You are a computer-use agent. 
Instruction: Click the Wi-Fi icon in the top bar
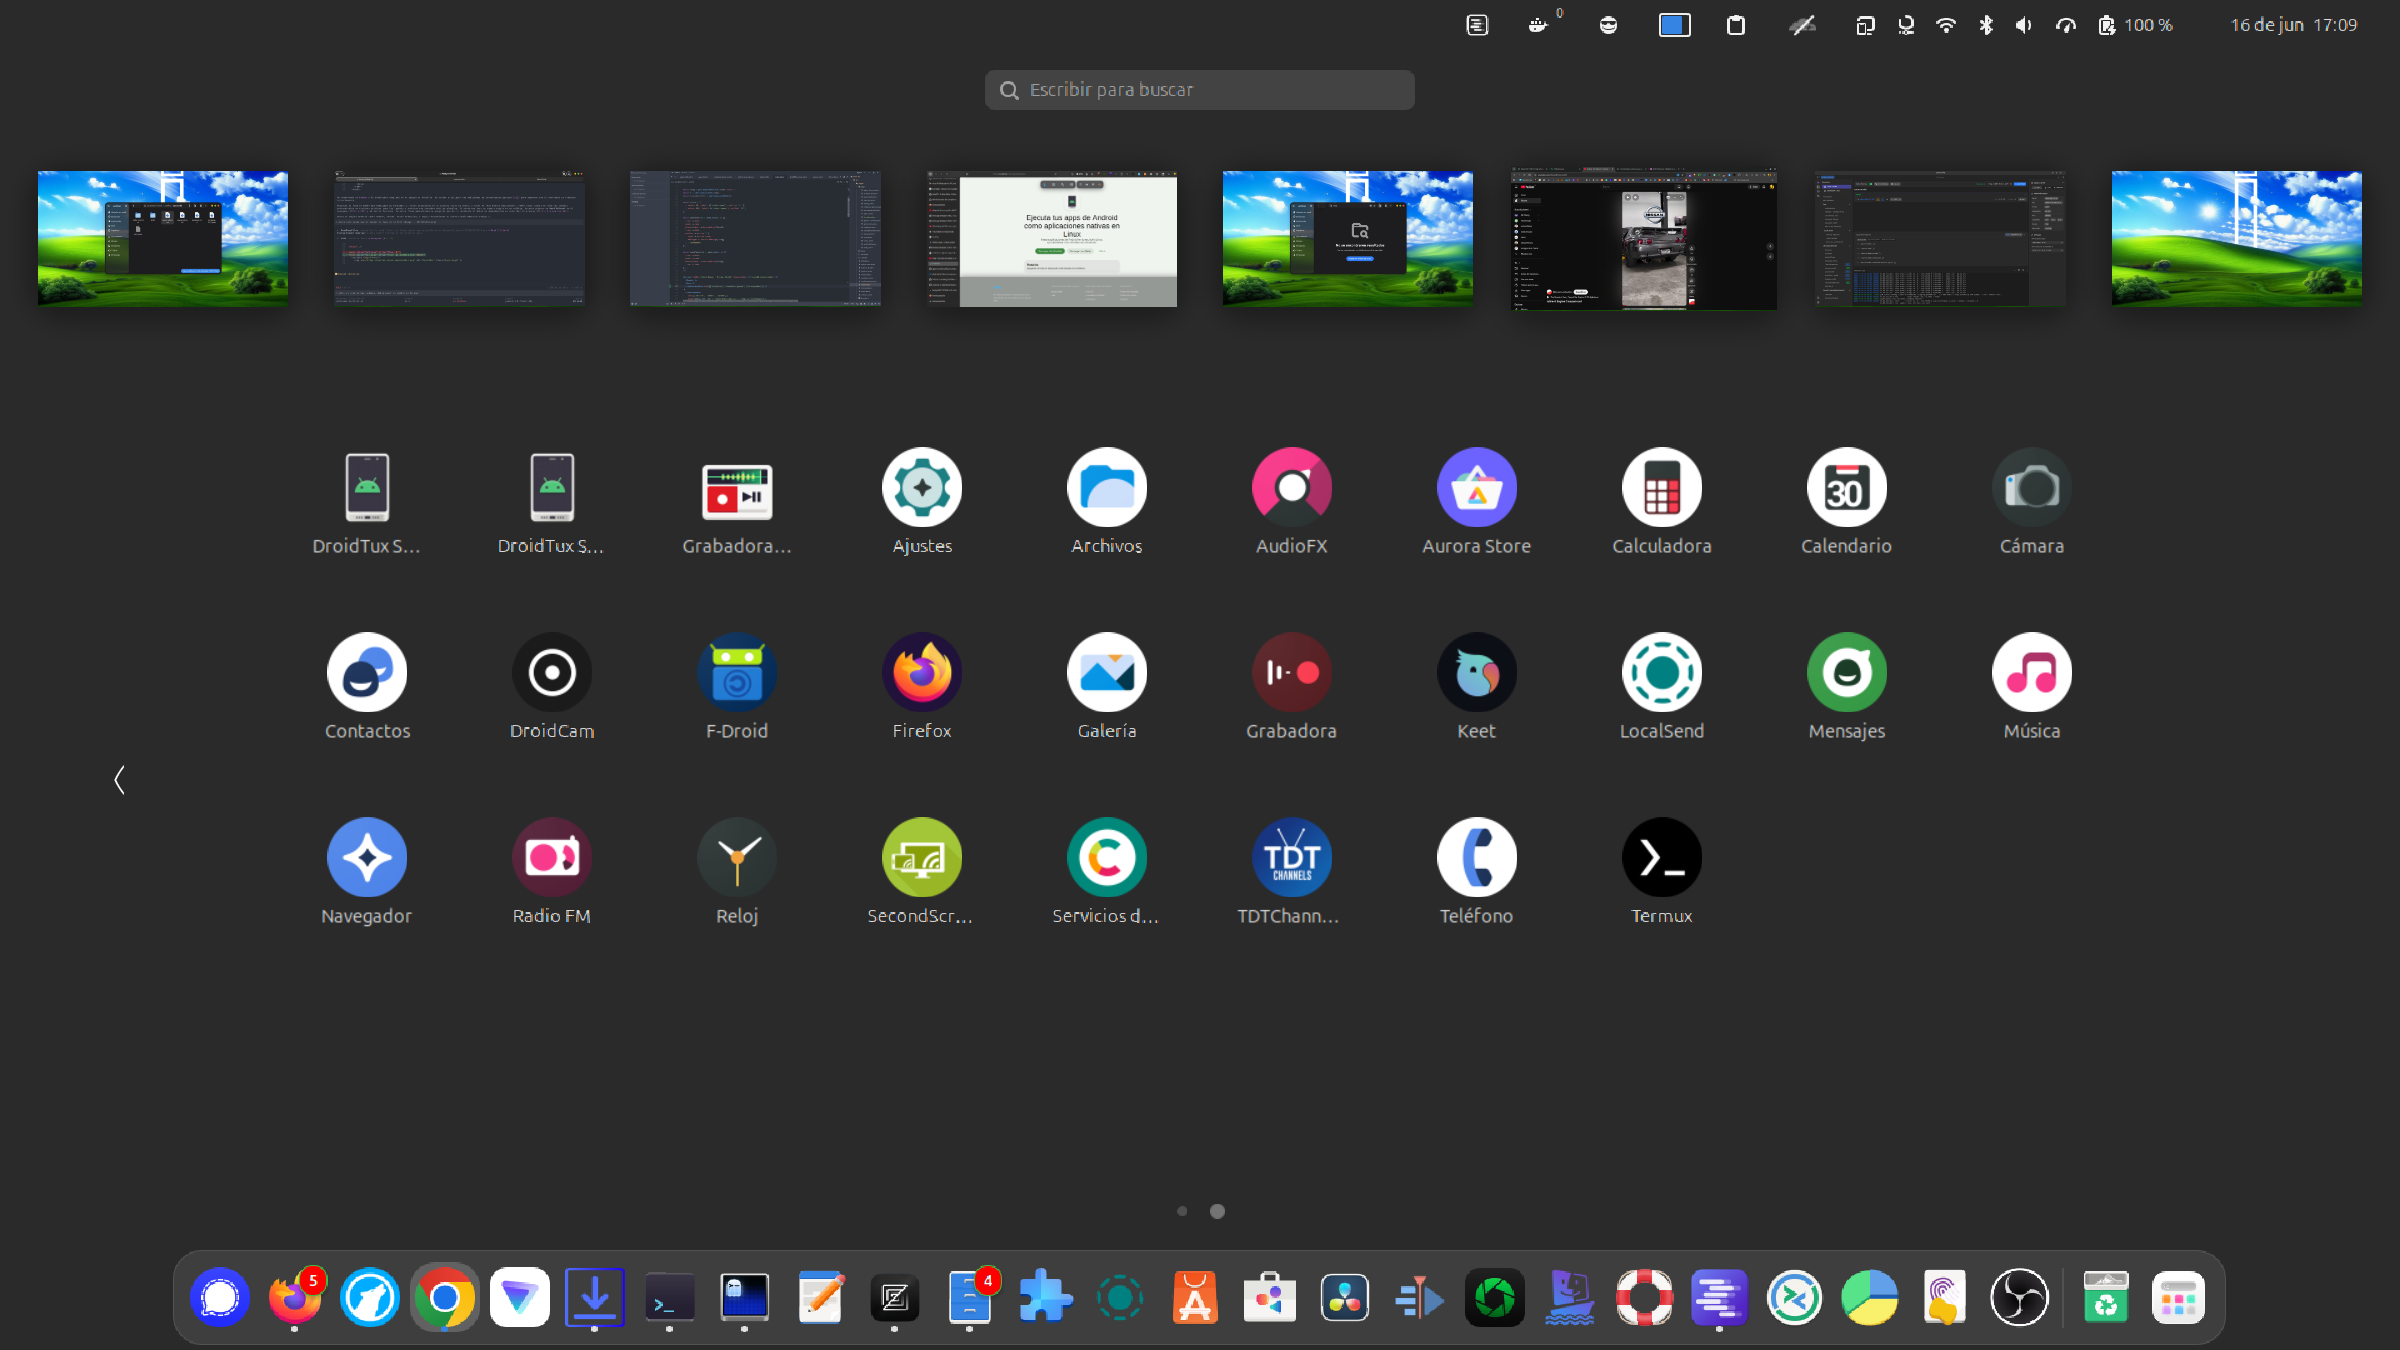click(x=1946, y=25)
